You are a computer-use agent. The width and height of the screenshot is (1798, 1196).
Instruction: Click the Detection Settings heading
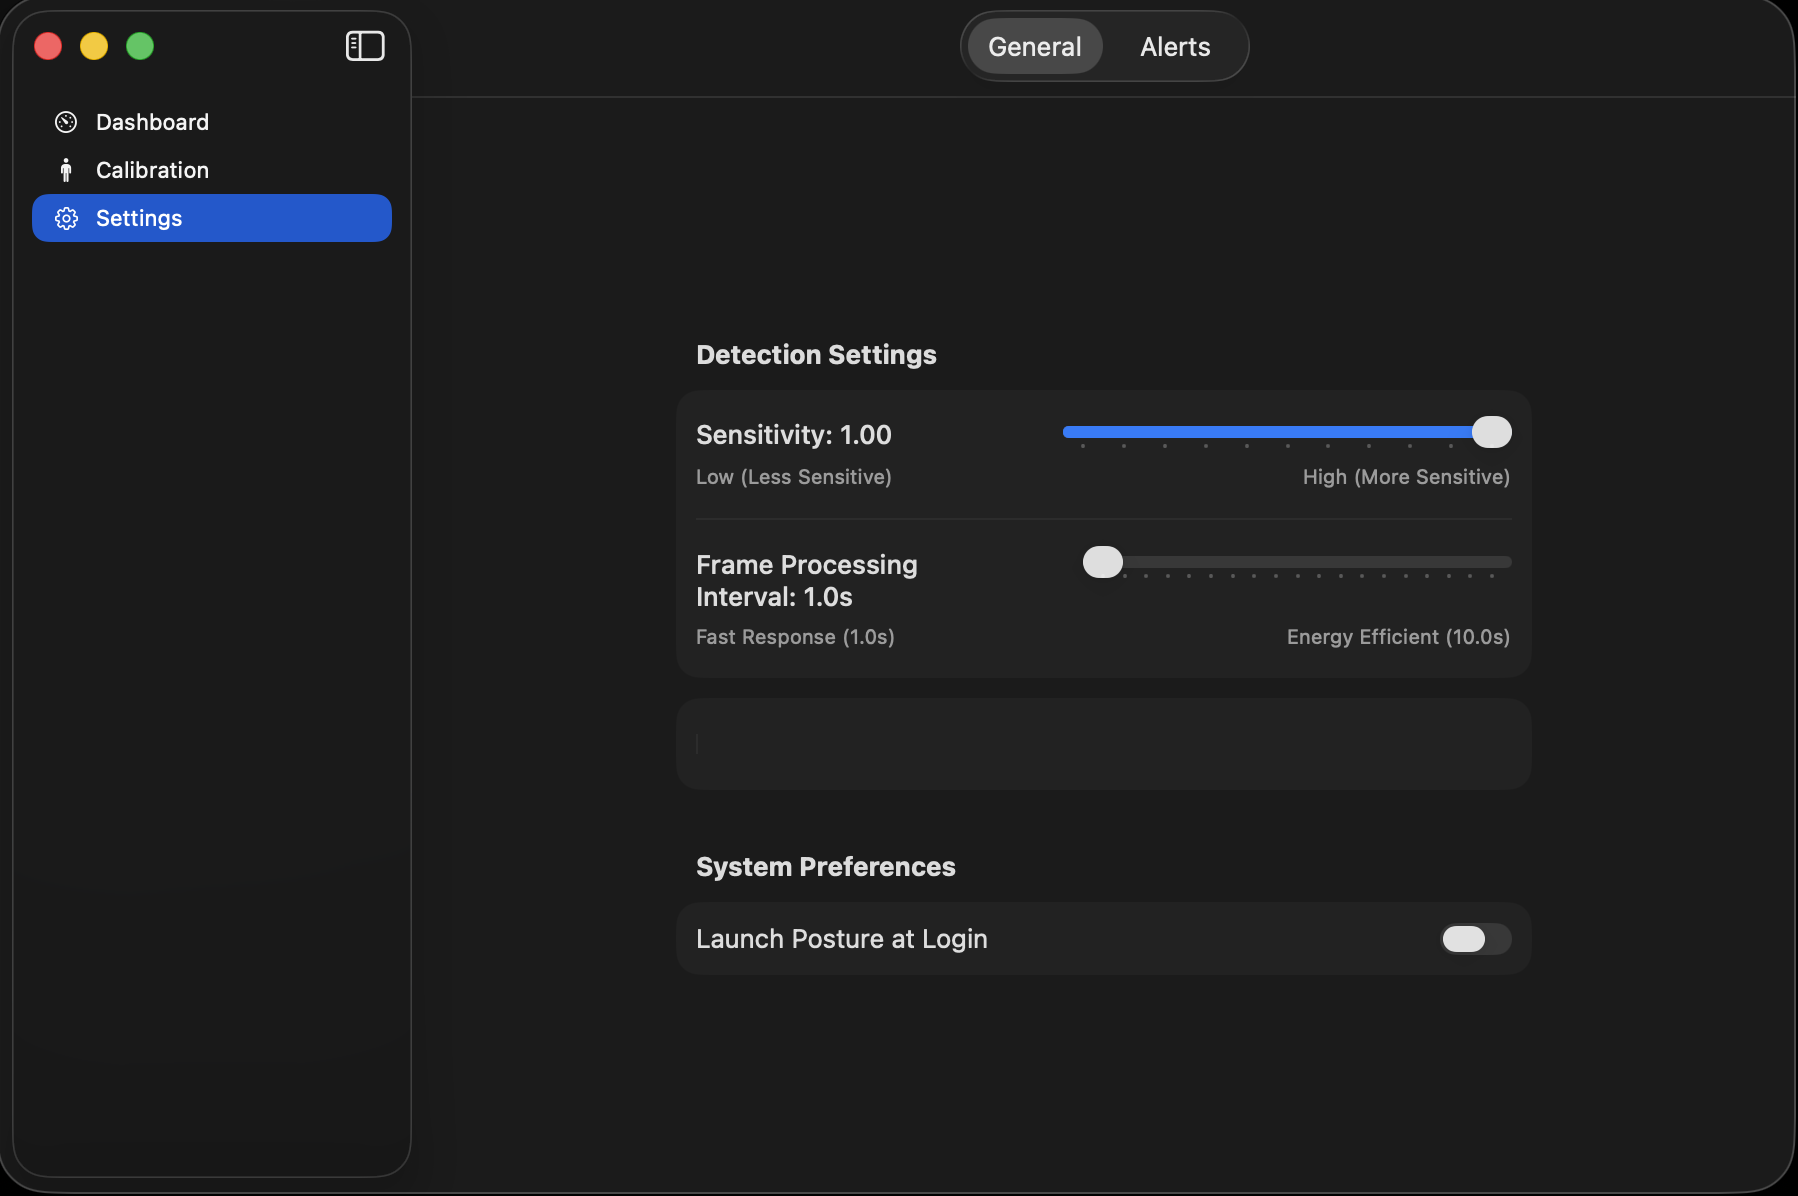[x=816, y=355]
